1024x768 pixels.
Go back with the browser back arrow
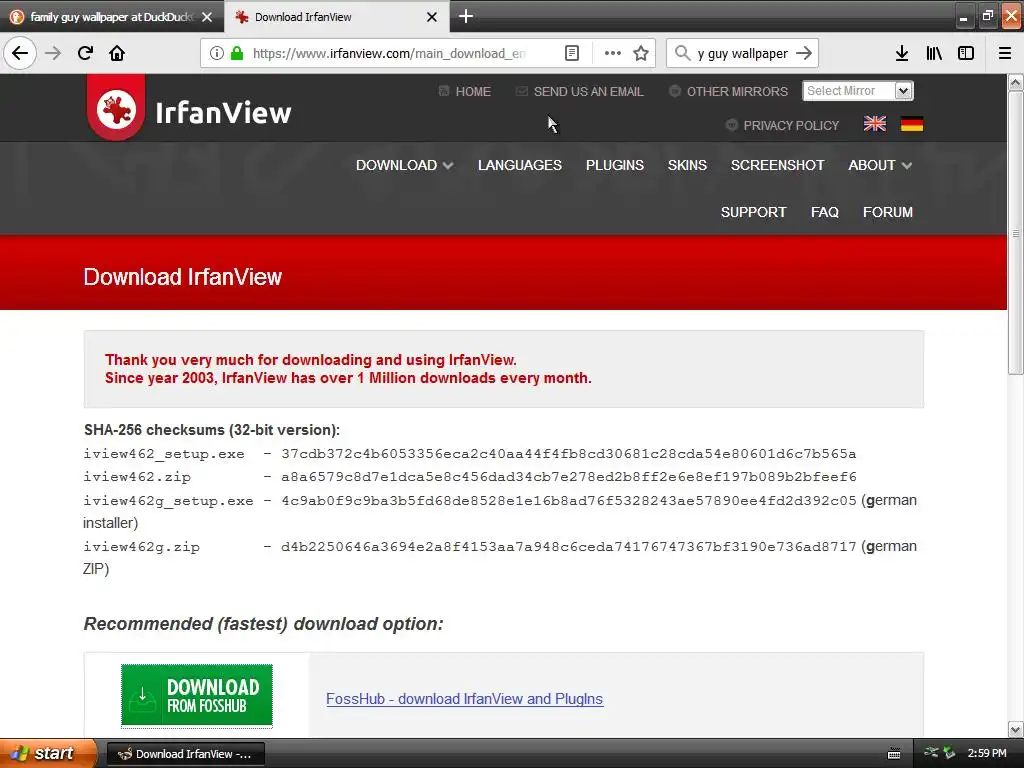(x=20, y=53)
